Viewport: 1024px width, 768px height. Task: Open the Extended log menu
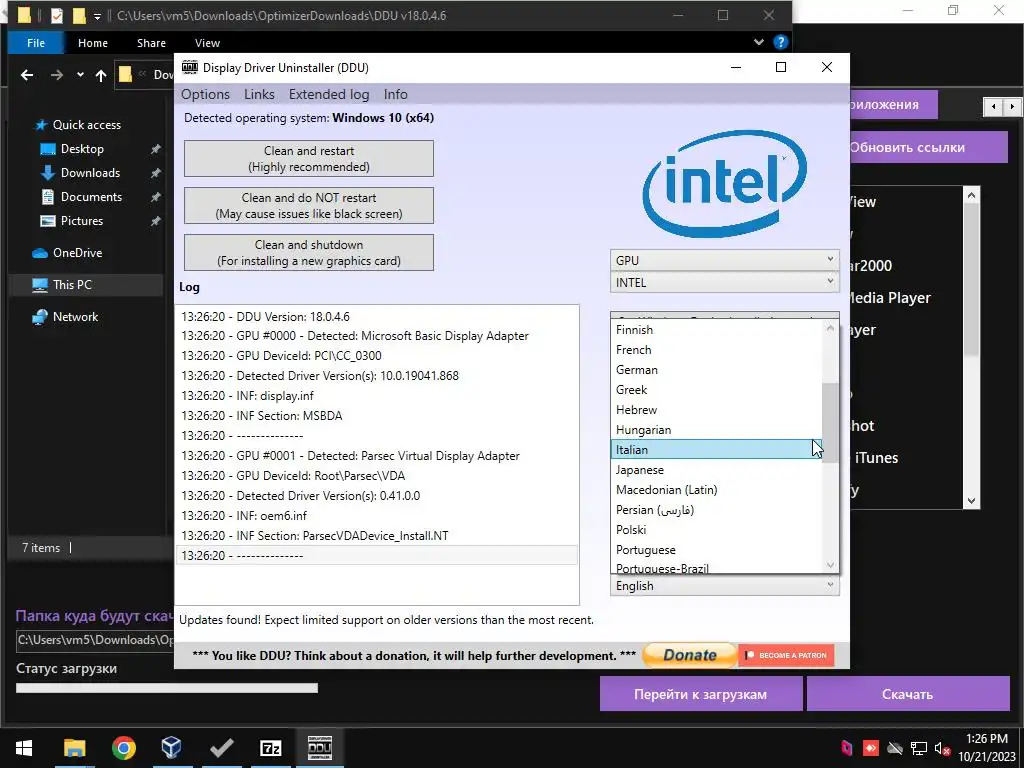click(328, 94)
